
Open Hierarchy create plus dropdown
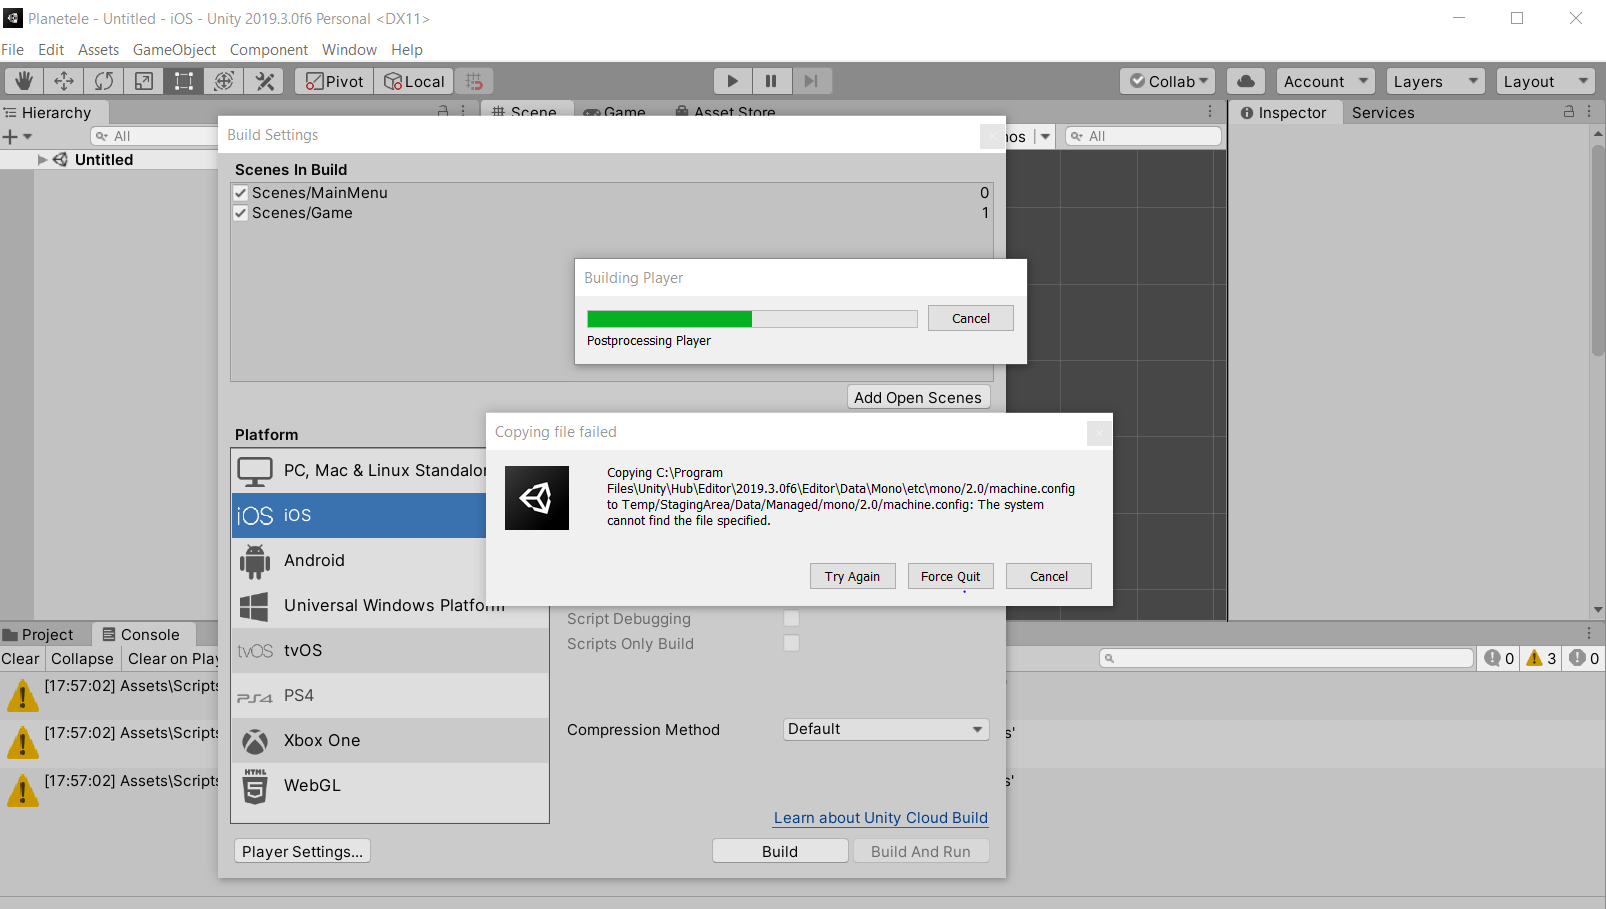click(17, 136)
